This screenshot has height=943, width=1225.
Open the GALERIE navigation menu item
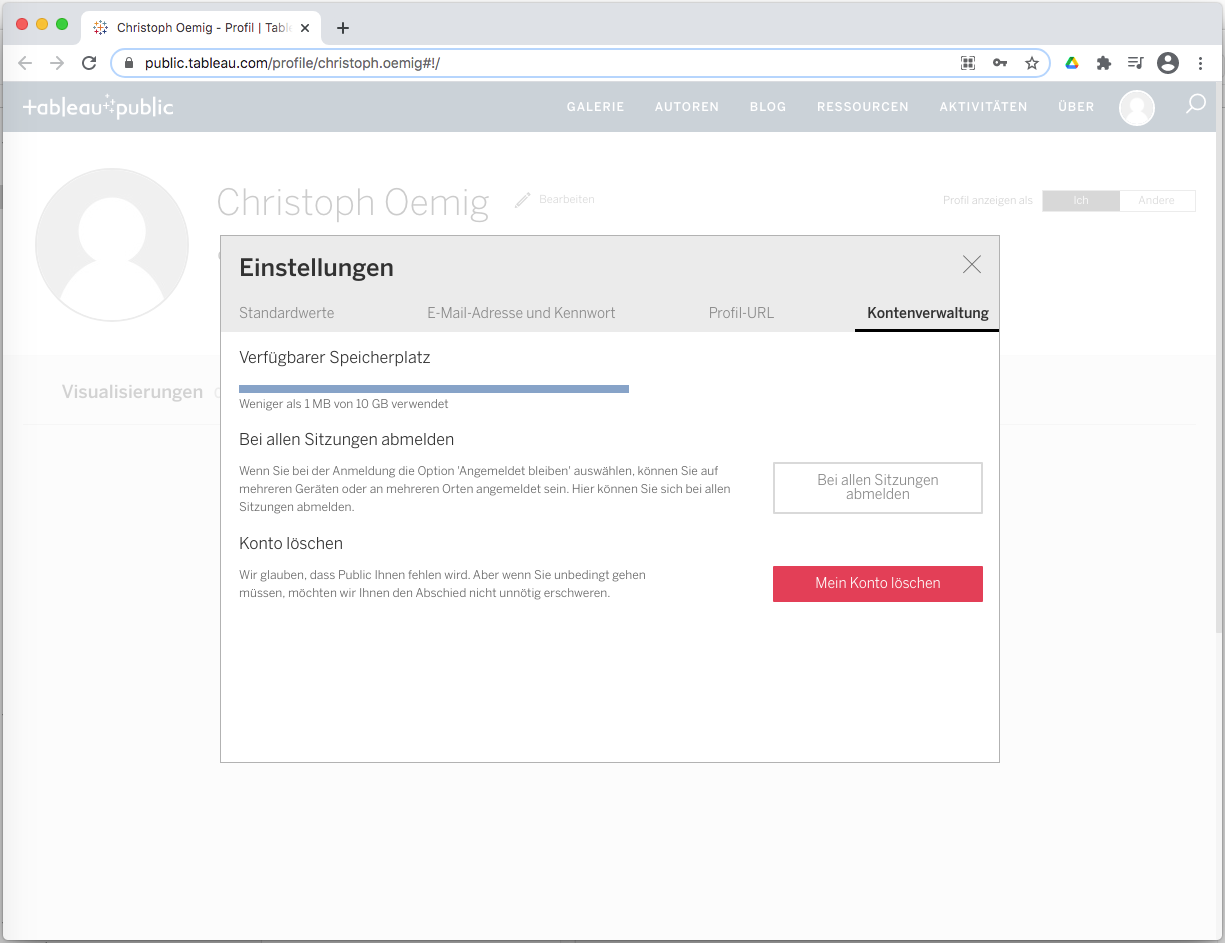pyautogui.click(x=595, y=107)
